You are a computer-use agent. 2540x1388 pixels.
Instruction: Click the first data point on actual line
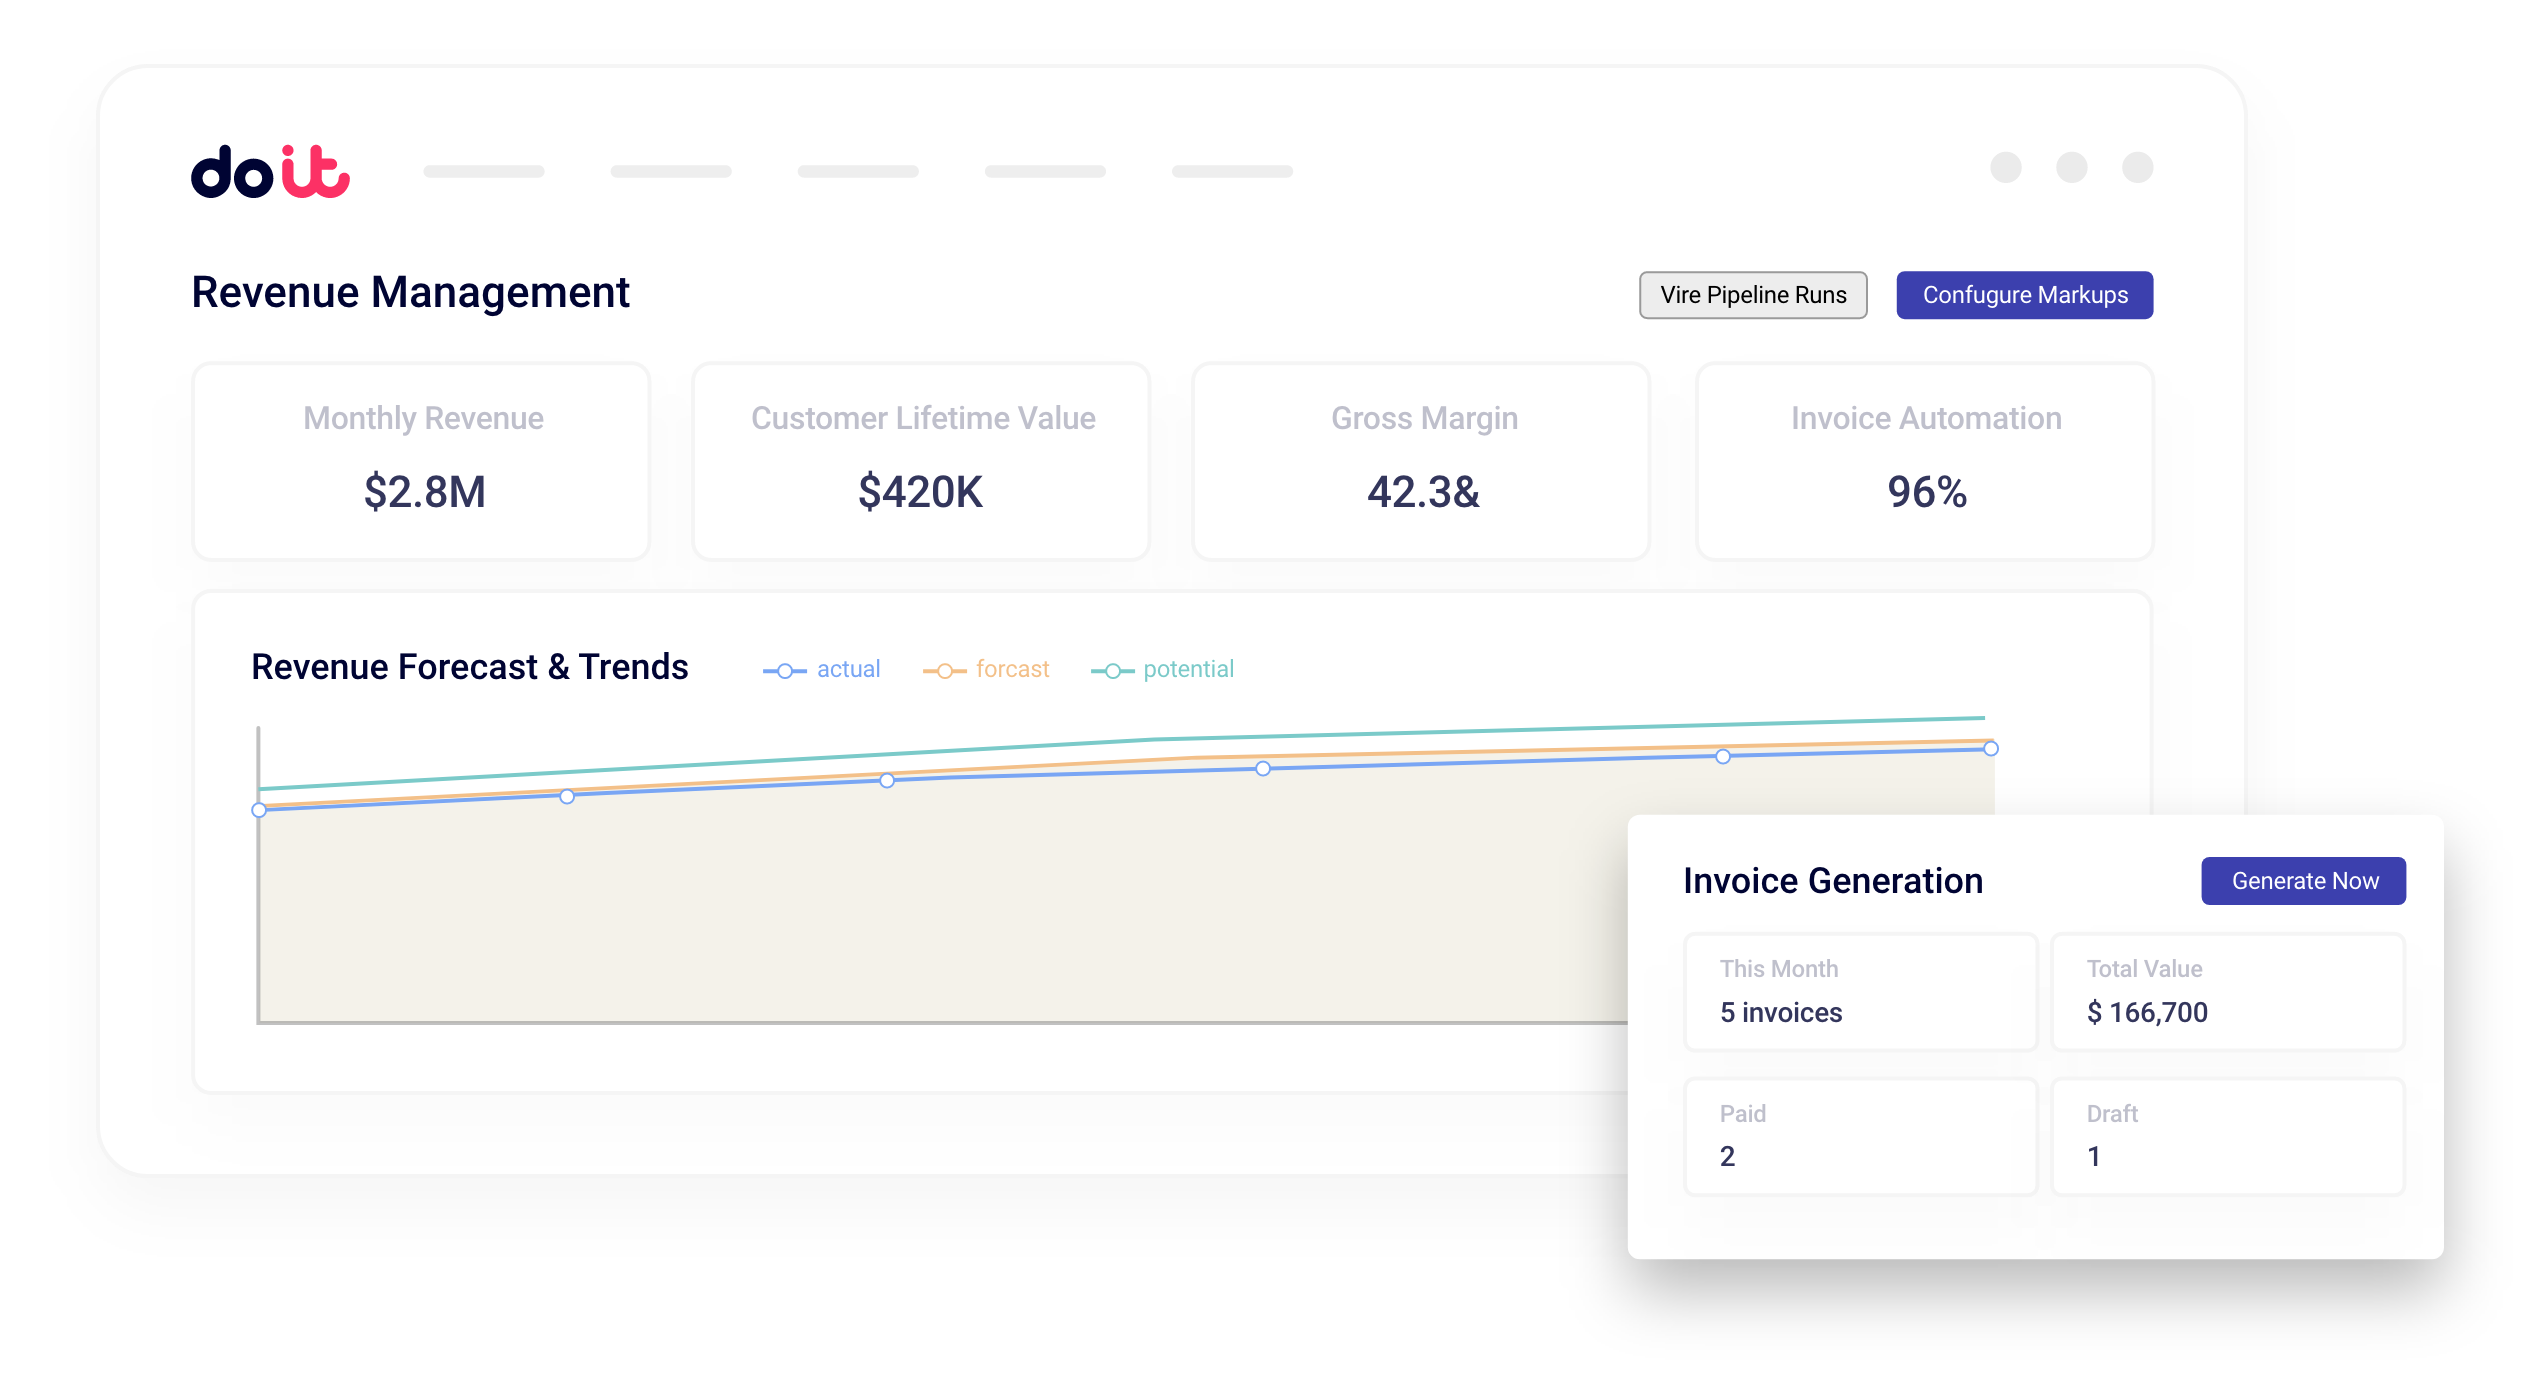tap(259, 810)
